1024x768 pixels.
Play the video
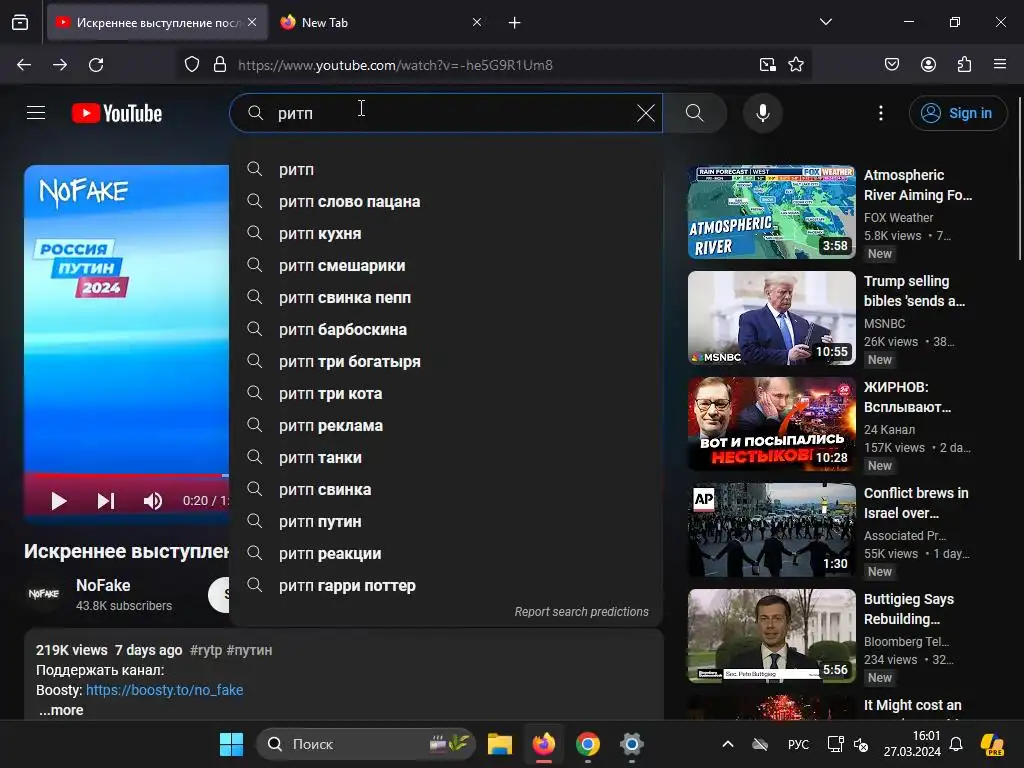coord(59,501)
